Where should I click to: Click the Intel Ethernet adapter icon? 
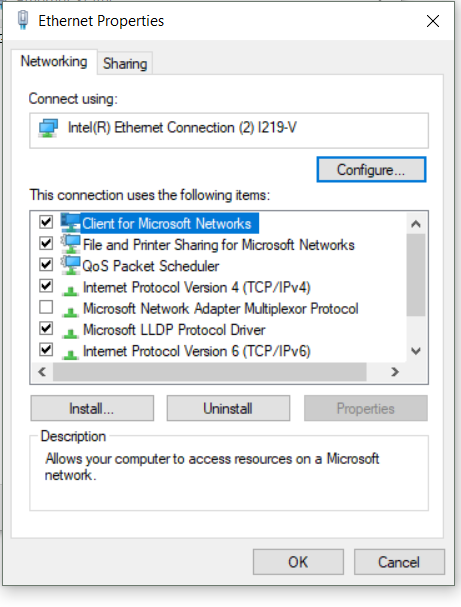(x=48, y=128)
